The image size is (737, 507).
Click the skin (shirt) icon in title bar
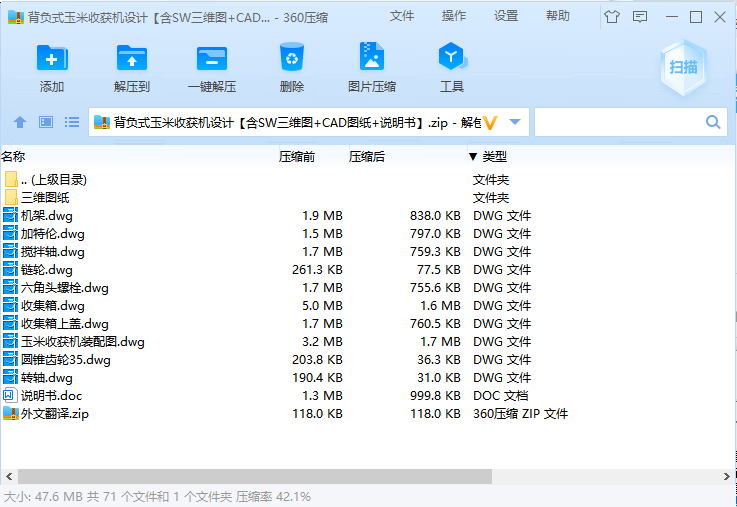tap(612, 17)
